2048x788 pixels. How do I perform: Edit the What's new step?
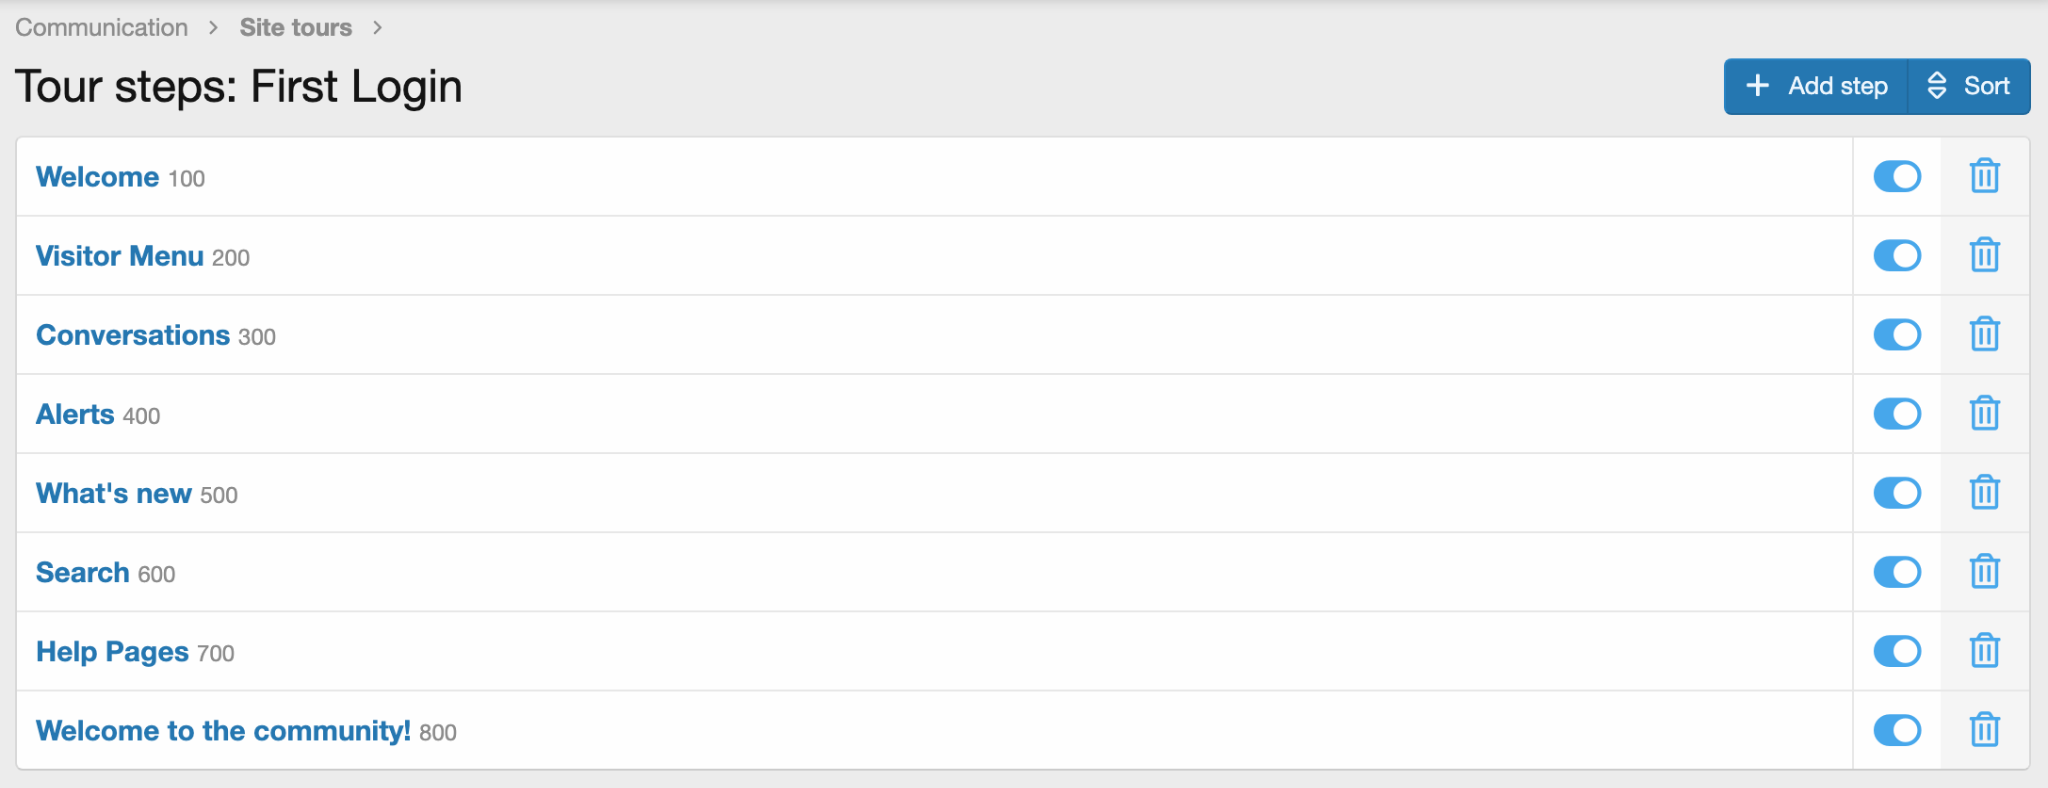tap(113, 493)
